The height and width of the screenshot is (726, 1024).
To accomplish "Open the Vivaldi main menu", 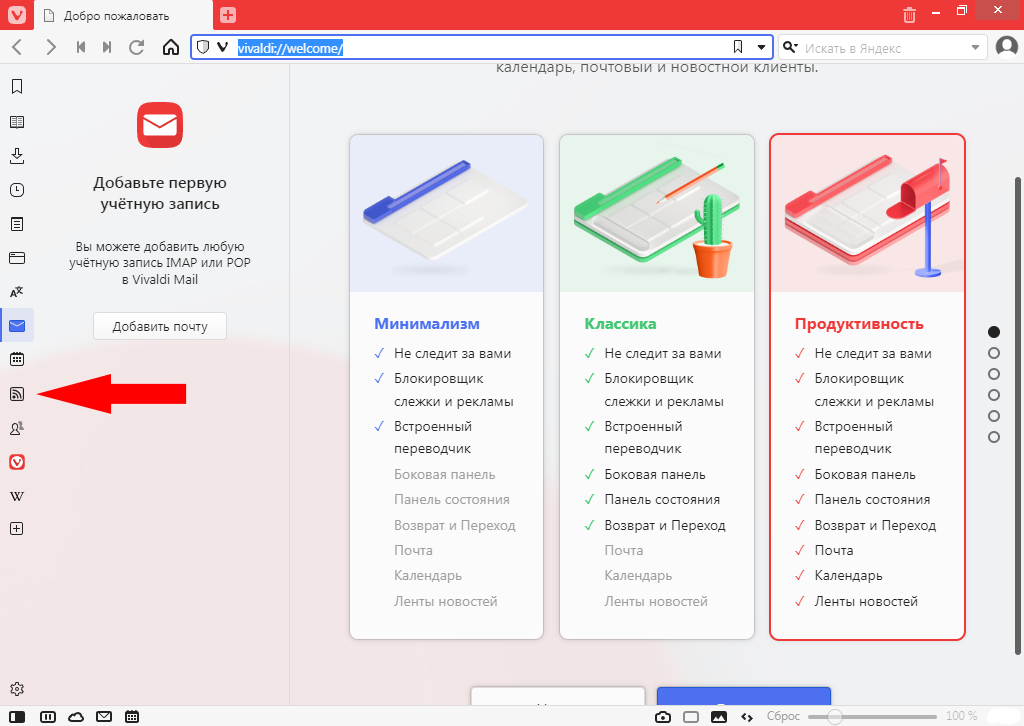I will pyautogui.click(x=16, y=14).
